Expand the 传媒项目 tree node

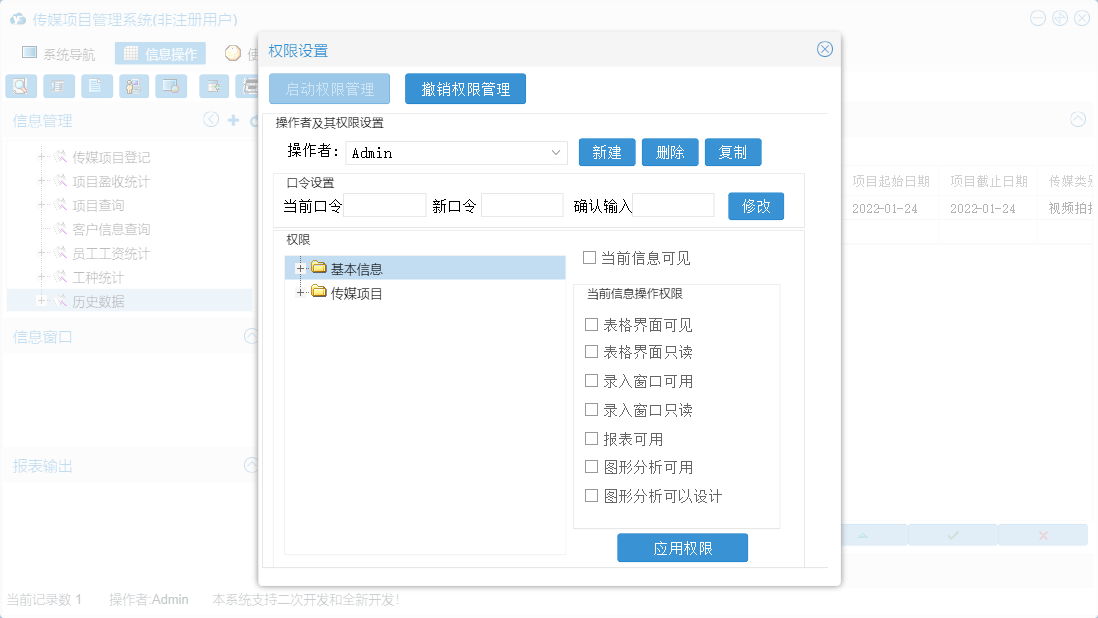[299, 292]
